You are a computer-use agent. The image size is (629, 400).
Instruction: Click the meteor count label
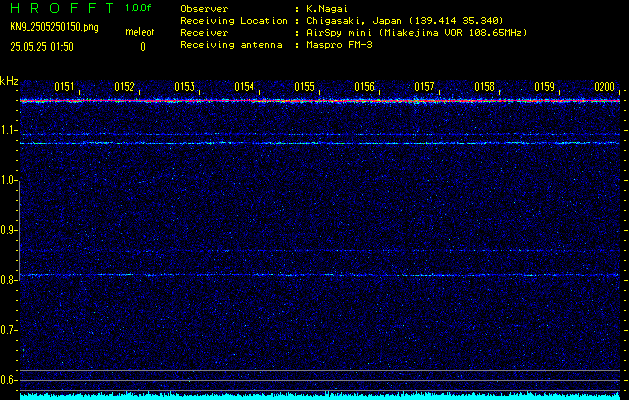[x=140, y=32]
